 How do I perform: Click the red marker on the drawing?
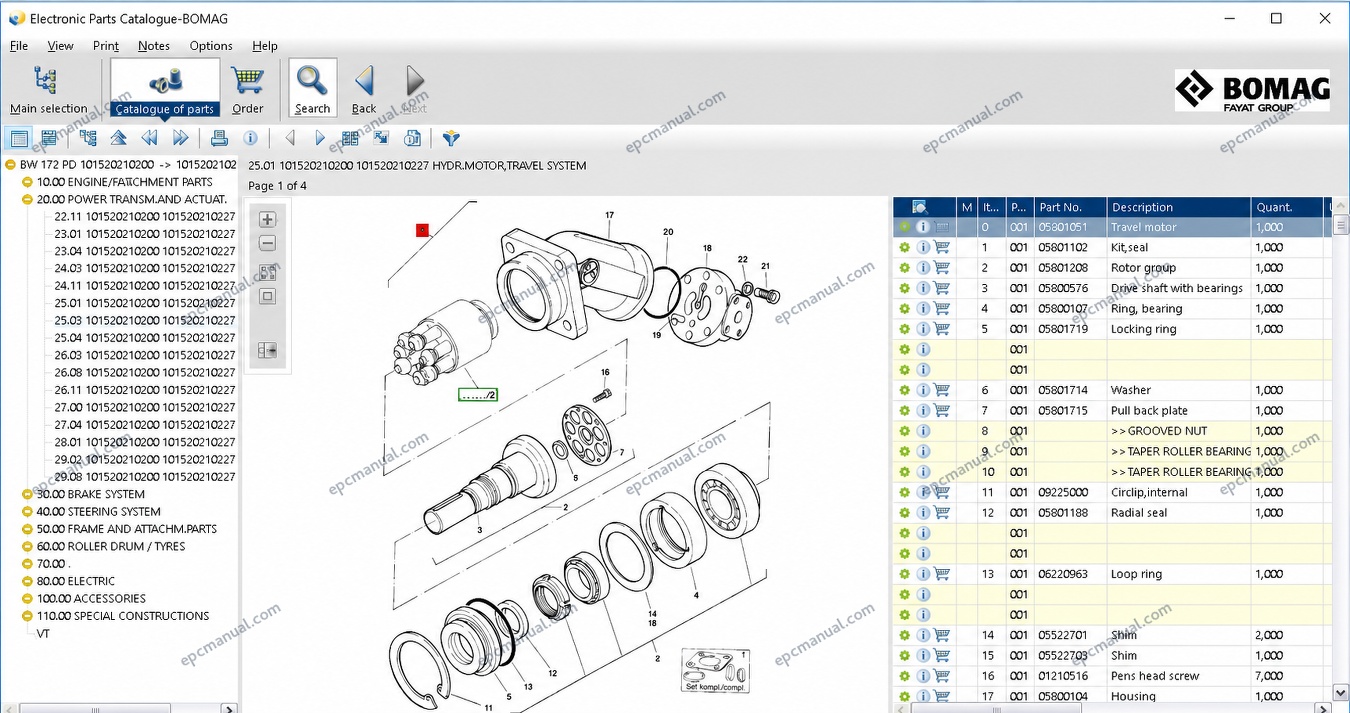(x=423, y=230)
